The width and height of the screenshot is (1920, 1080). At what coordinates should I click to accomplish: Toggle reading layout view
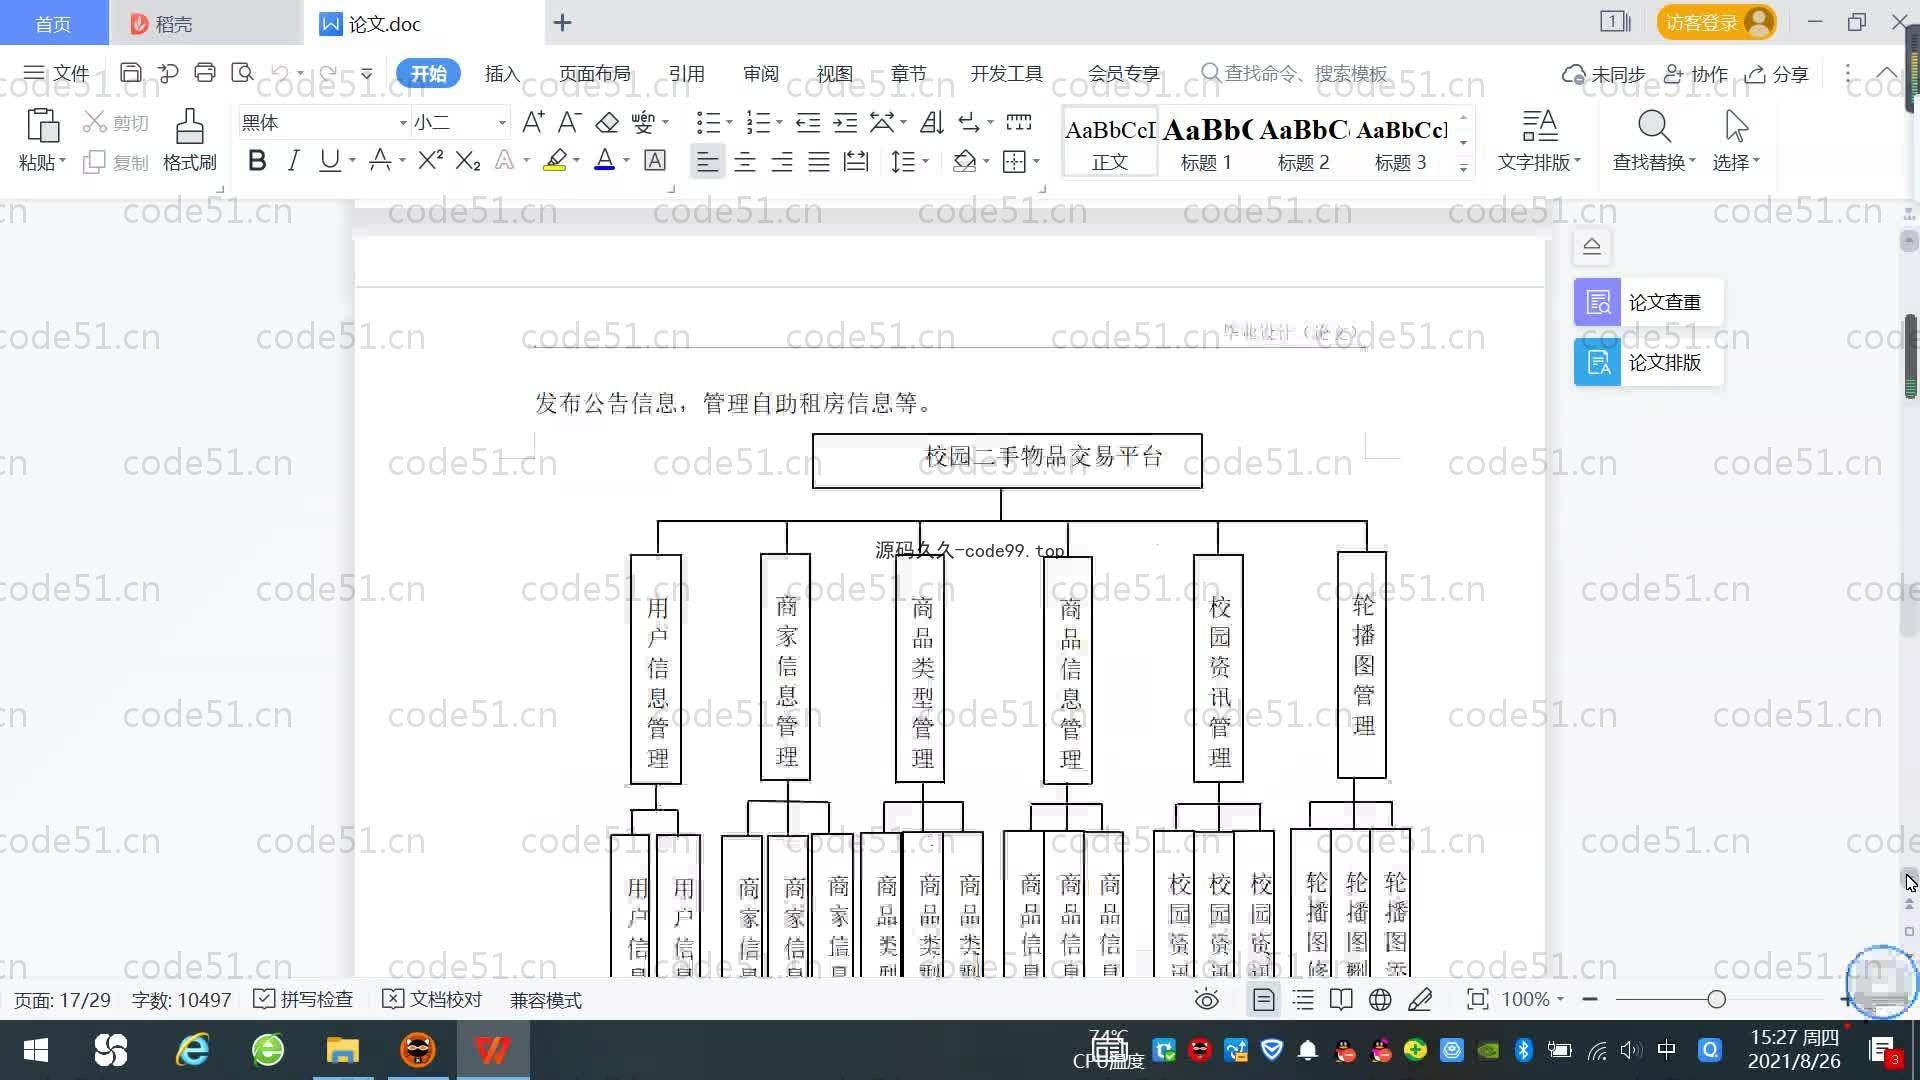pyautogui.click(x=1341, y=999)
